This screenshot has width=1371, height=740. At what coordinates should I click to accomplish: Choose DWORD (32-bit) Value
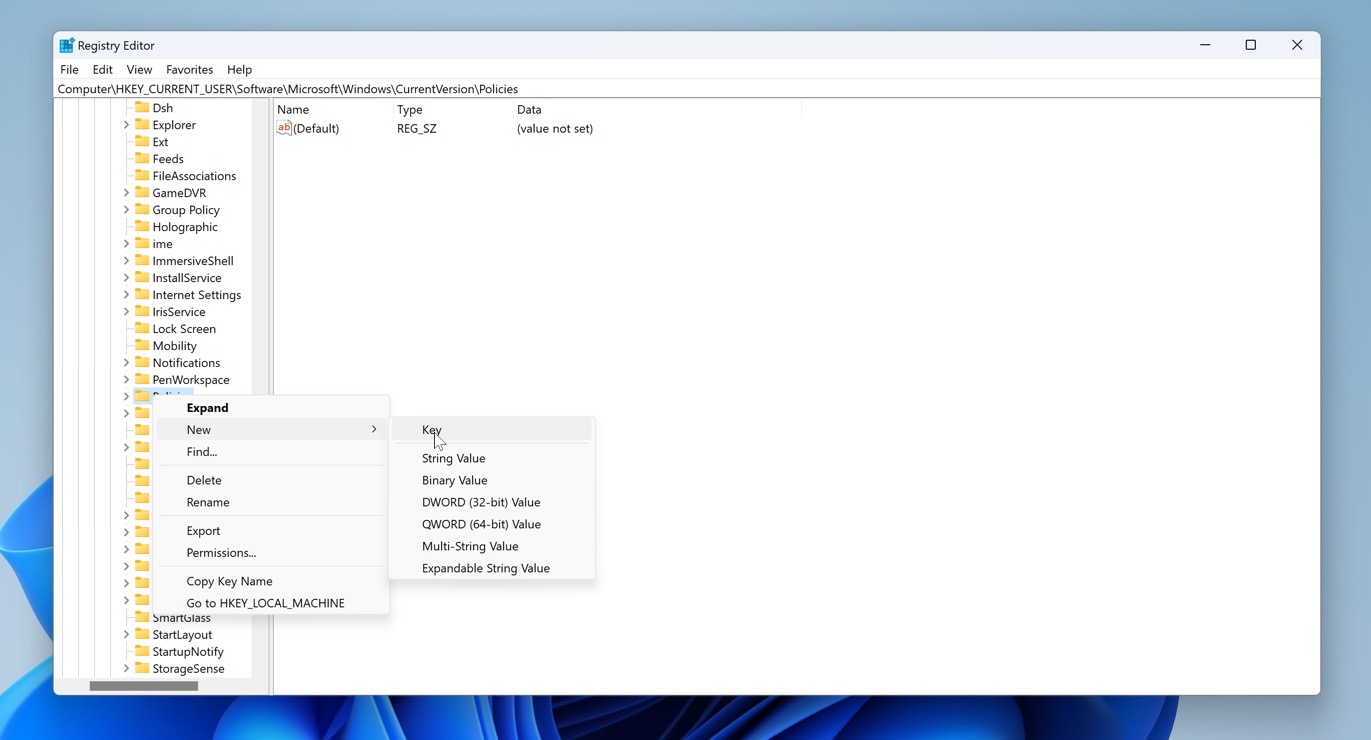(x=492, y=502)
